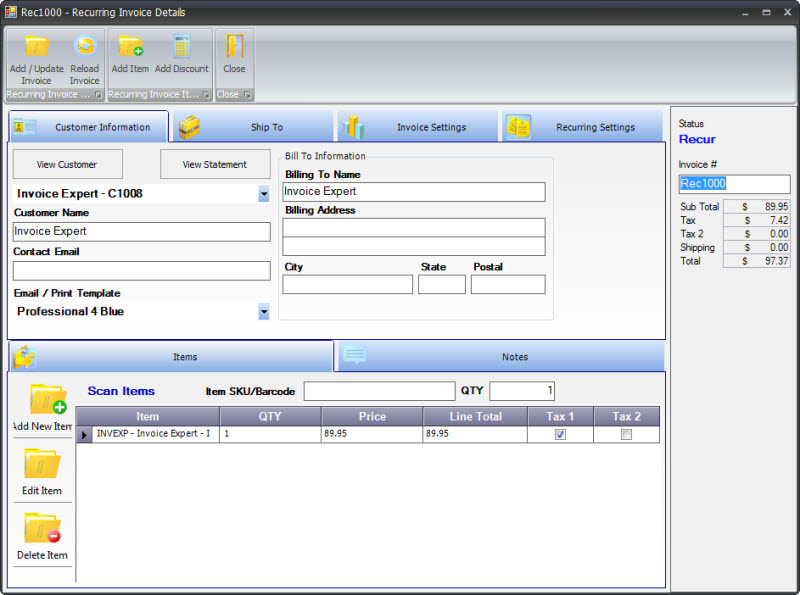
Task: Click the QTY input field beside barcode
Action: [x=522, y=391]
